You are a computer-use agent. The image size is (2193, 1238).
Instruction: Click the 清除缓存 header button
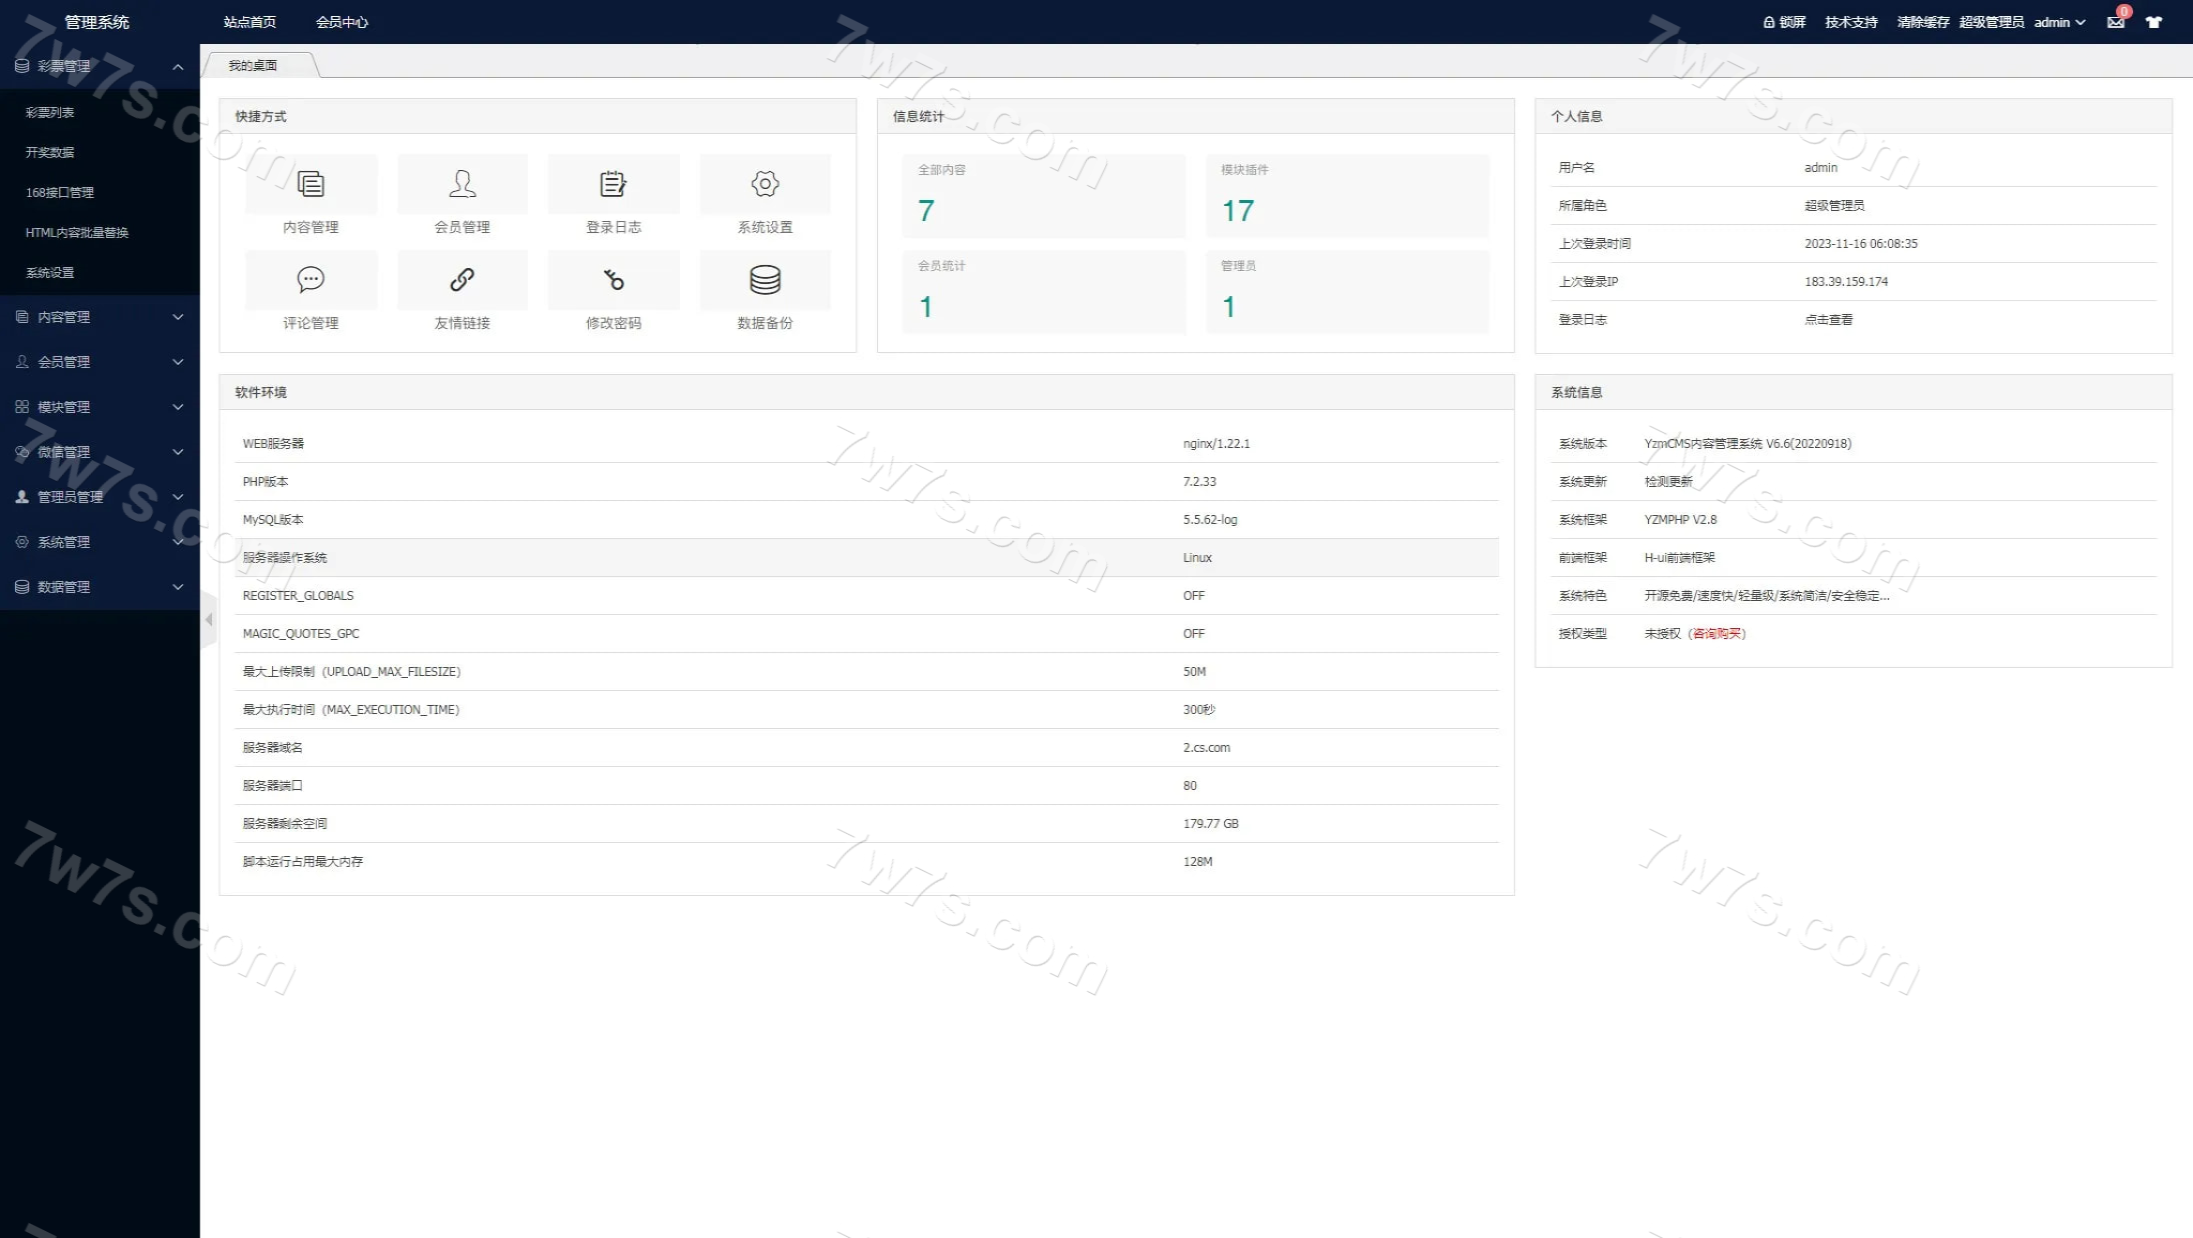(x=1922, y=22)
